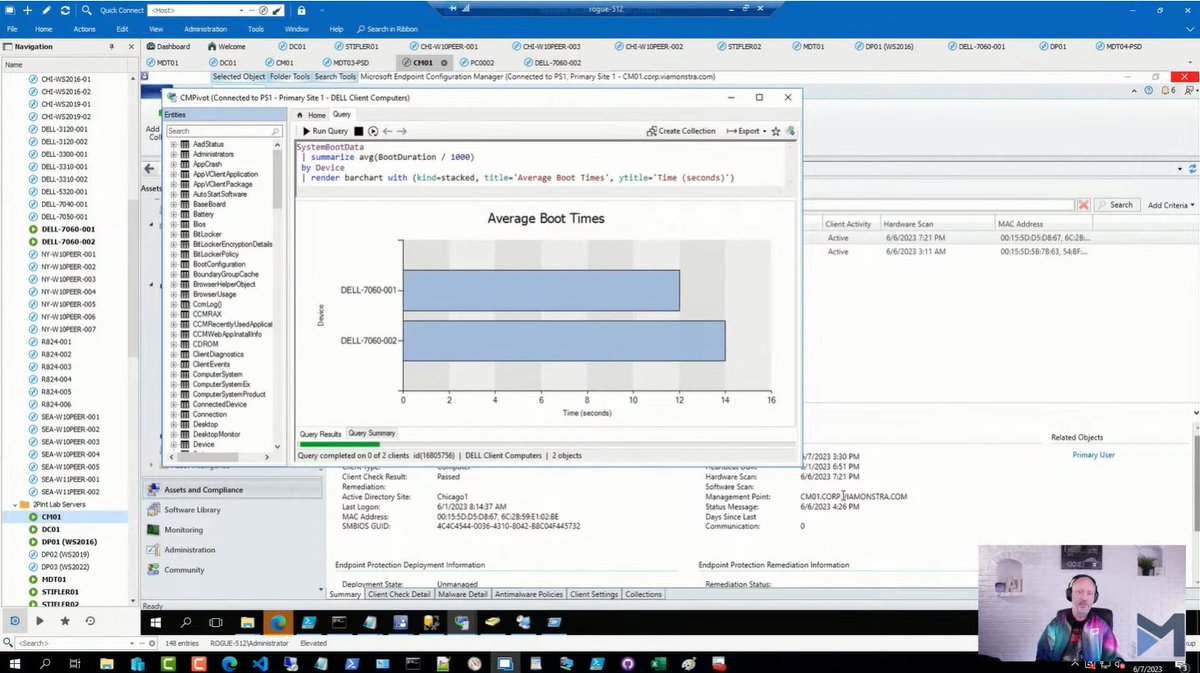Click the Search button next to filter box
Screen dimensions: 1200x673
(1115, 204)
